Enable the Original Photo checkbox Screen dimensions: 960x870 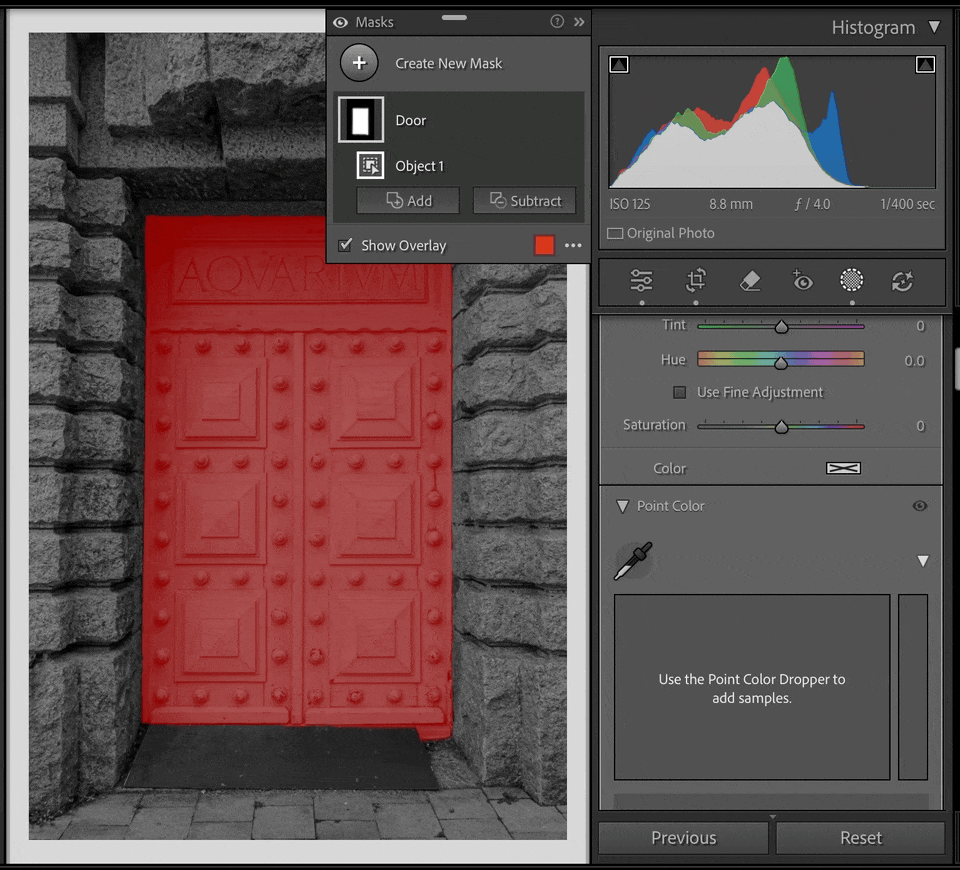click(x=615, y=233)
